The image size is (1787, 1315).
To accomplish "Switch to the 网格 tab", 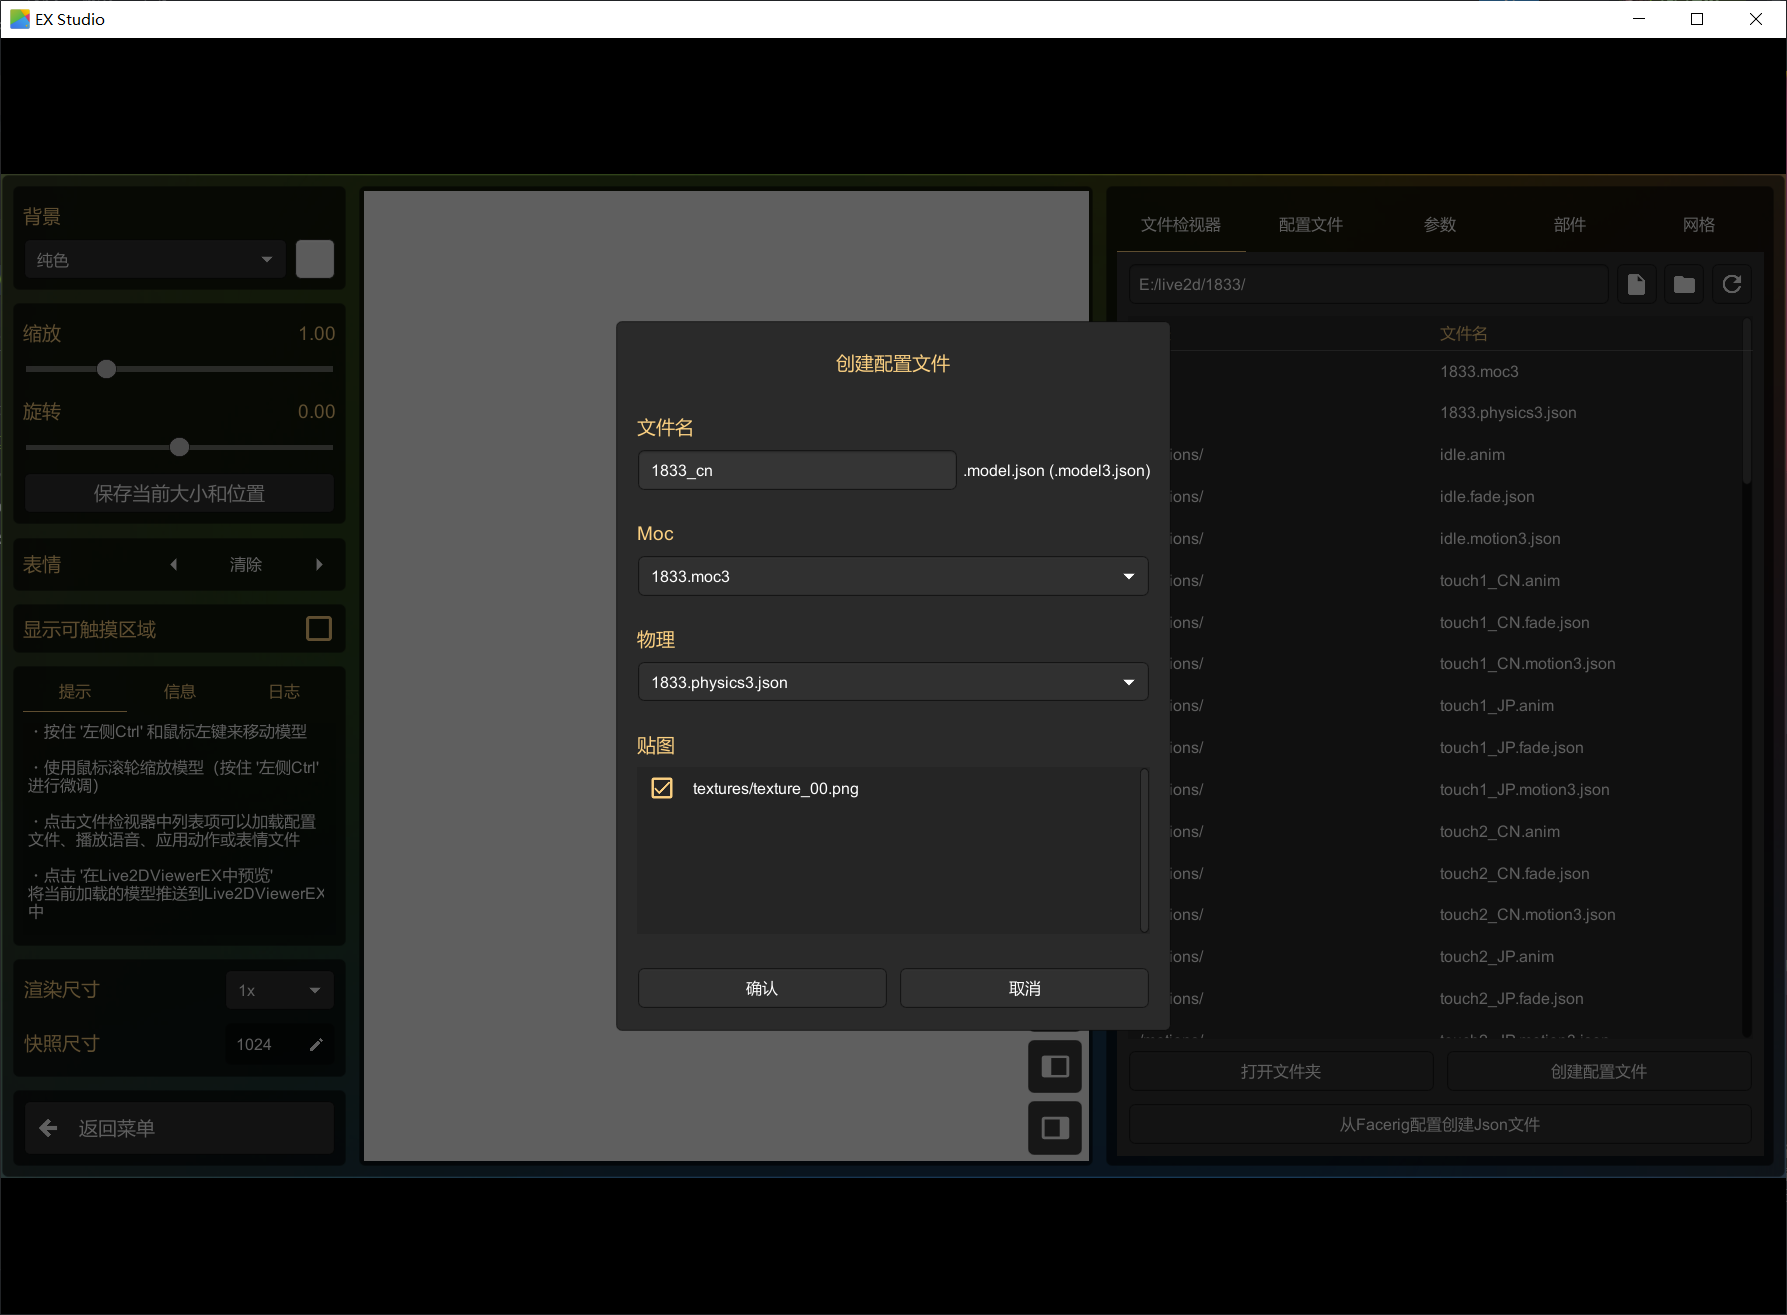I will (x=1699, y=225).
